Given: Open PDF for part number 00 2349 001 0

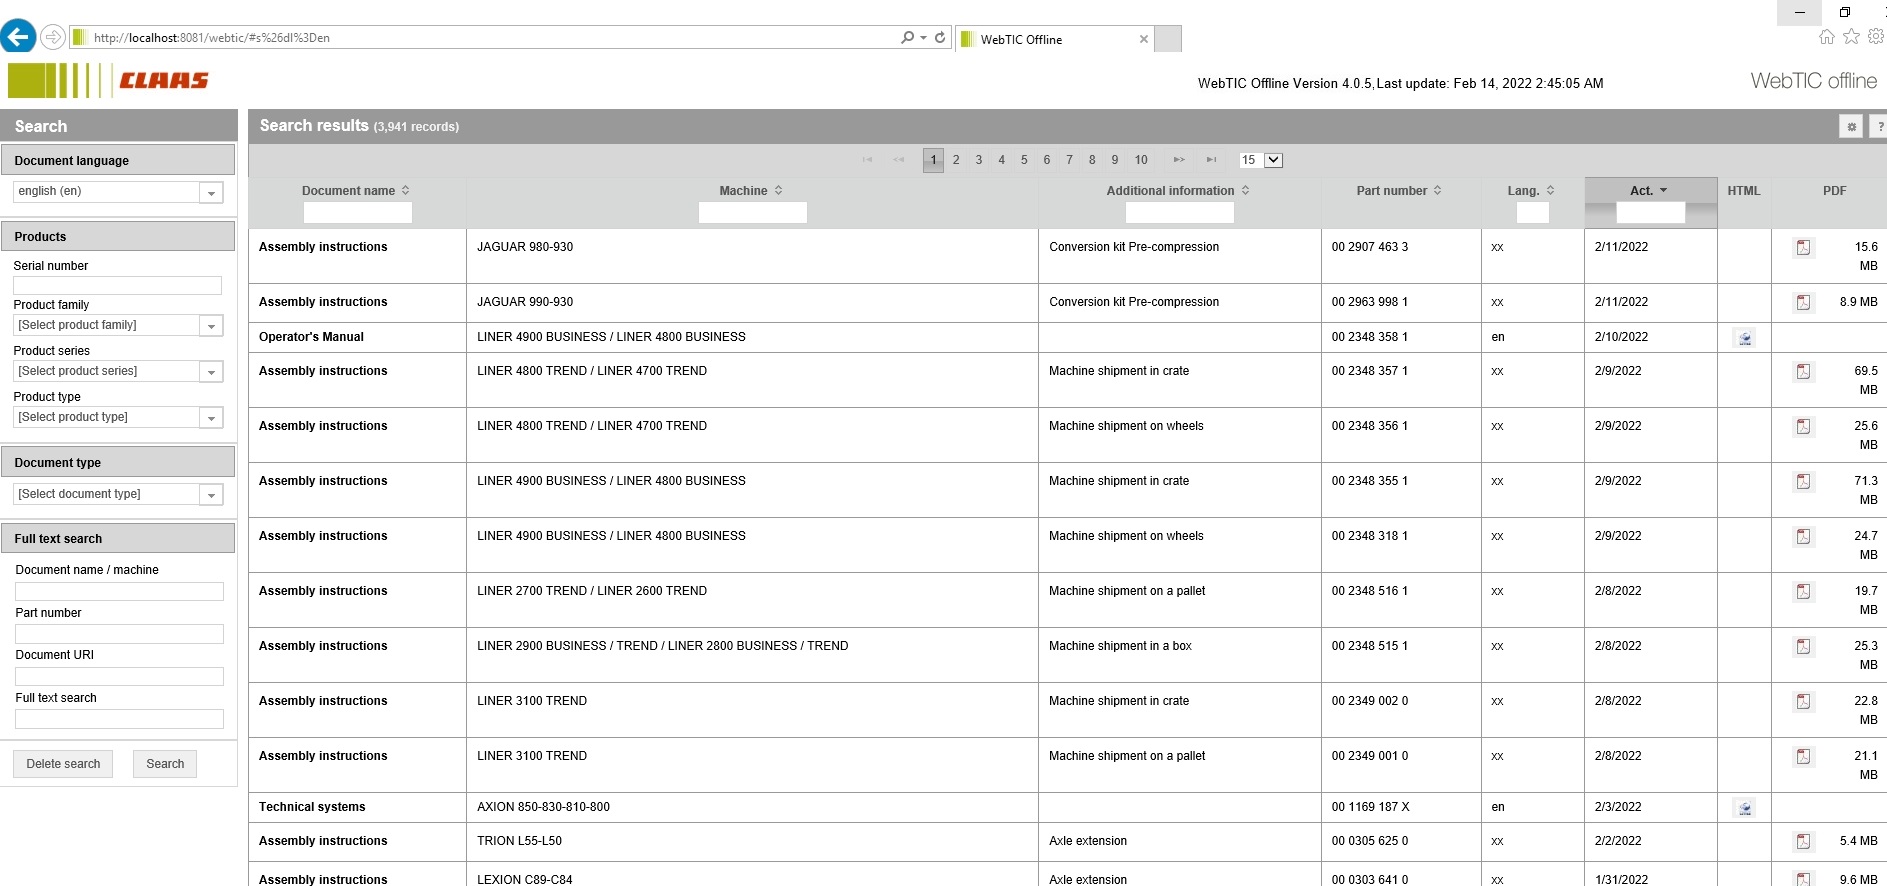Looking at the screenshot, I should coord(1803,757).
